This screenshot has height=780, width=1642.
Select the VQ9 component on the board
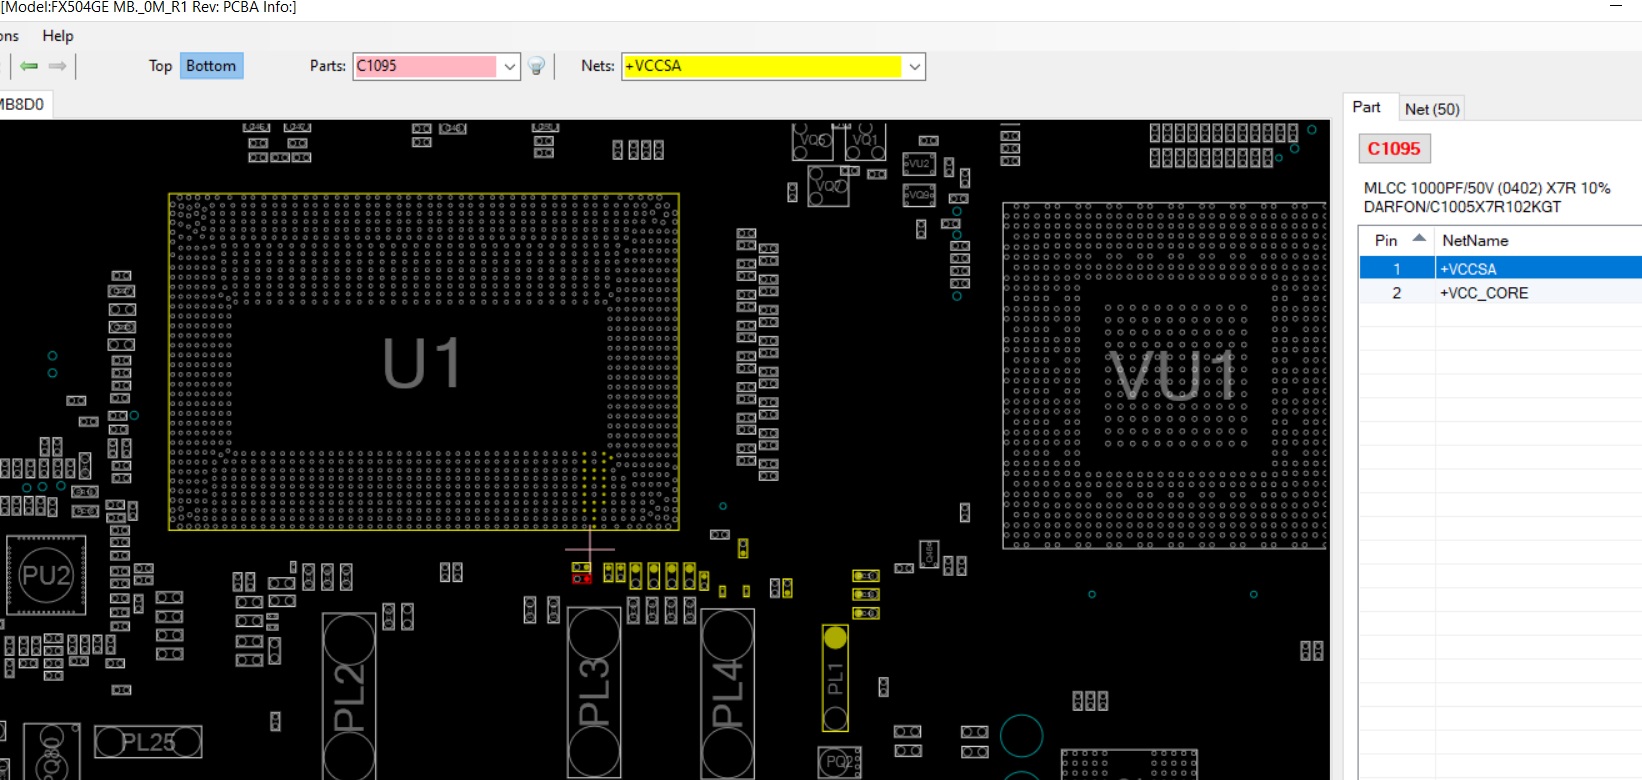click(x=919, y=195)
